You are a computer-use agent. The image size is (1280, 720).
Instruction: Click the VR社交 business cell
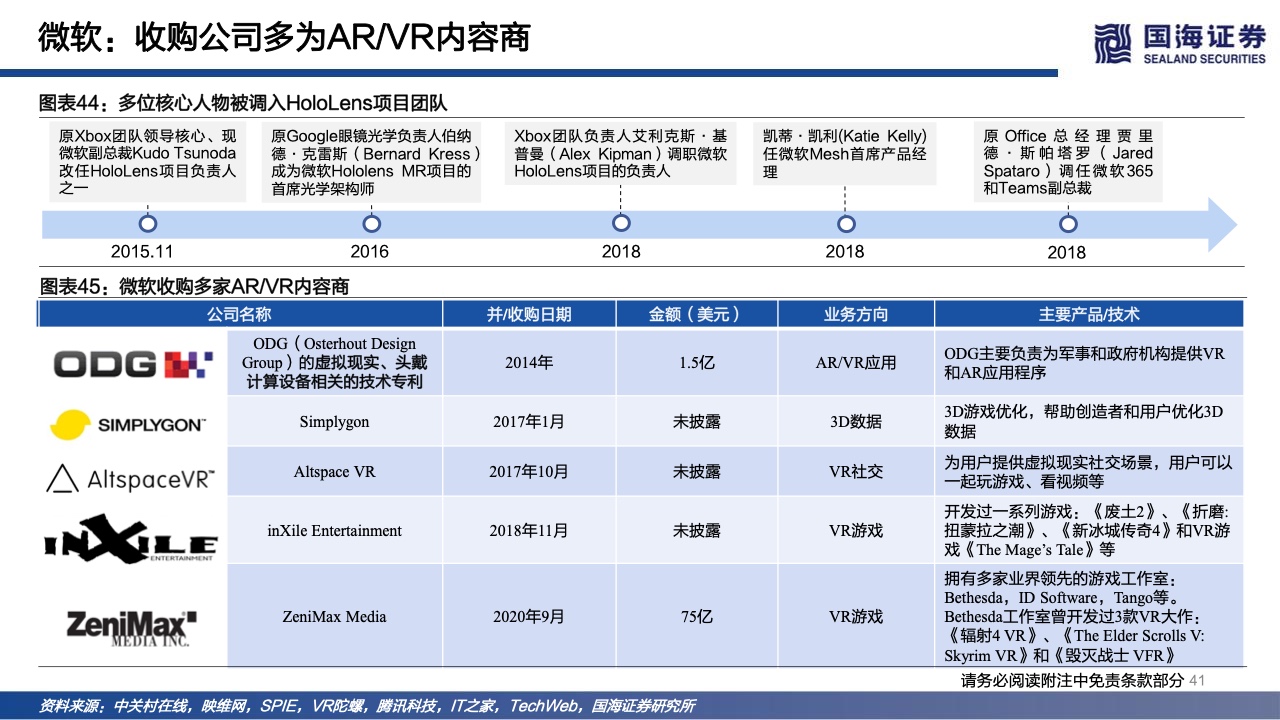[856, 472]
